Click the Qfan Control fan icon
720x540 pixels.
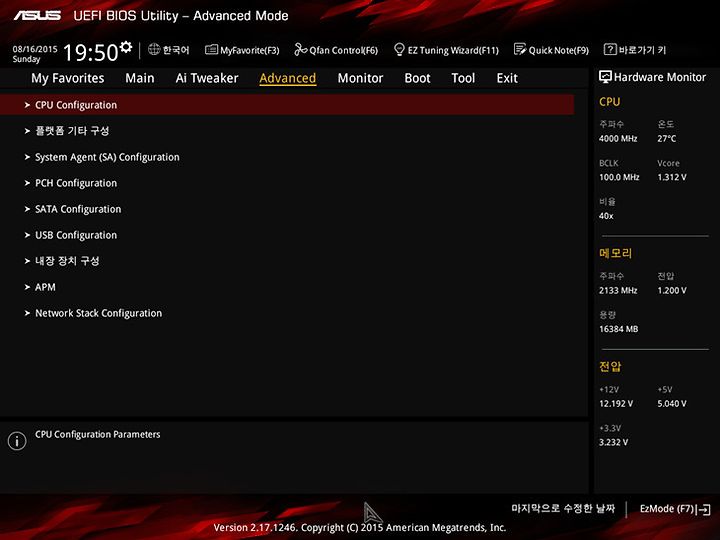click(300, 49)
